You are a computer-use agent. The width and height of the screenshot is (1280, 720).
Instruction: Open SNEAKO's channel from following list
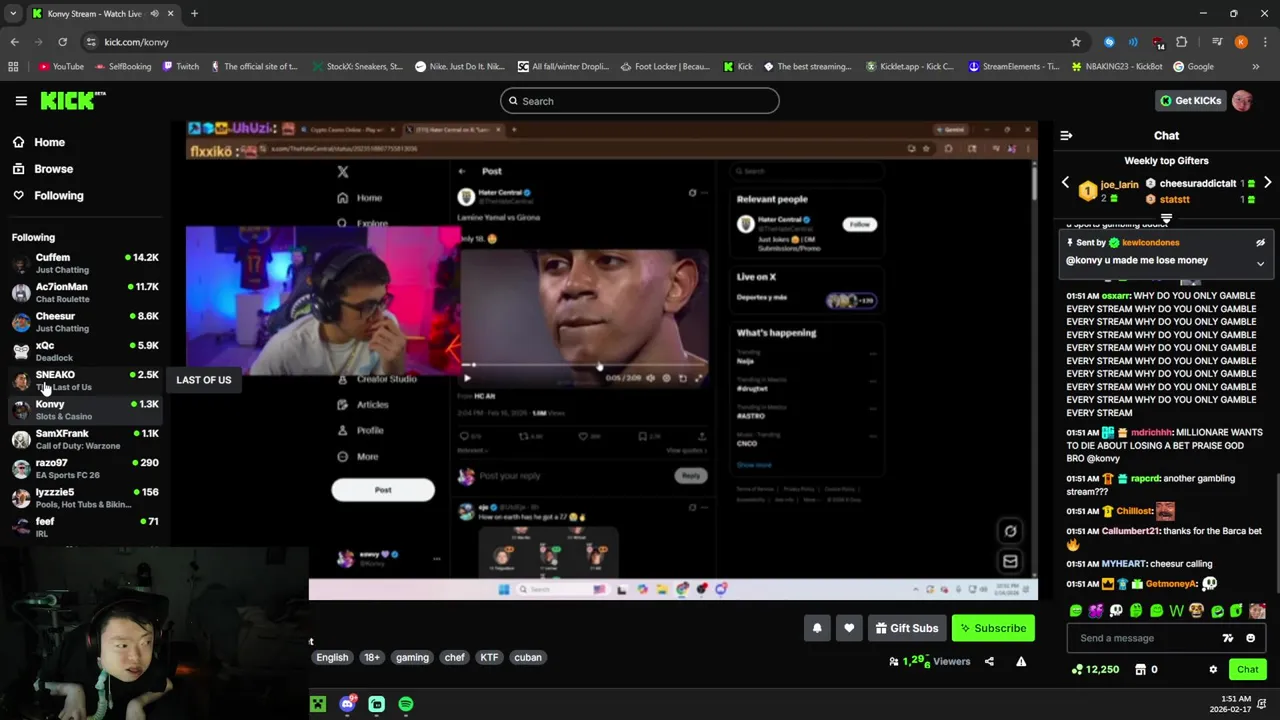pyautogui.click(x=85, y=381)
